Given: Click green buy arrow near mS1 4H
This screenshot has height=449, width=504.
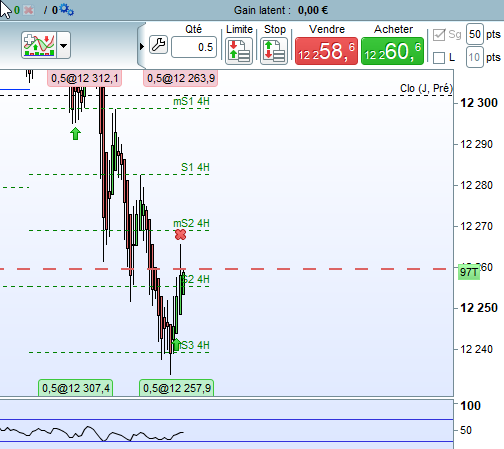Looking at the screenshot, I should [75, 134].
